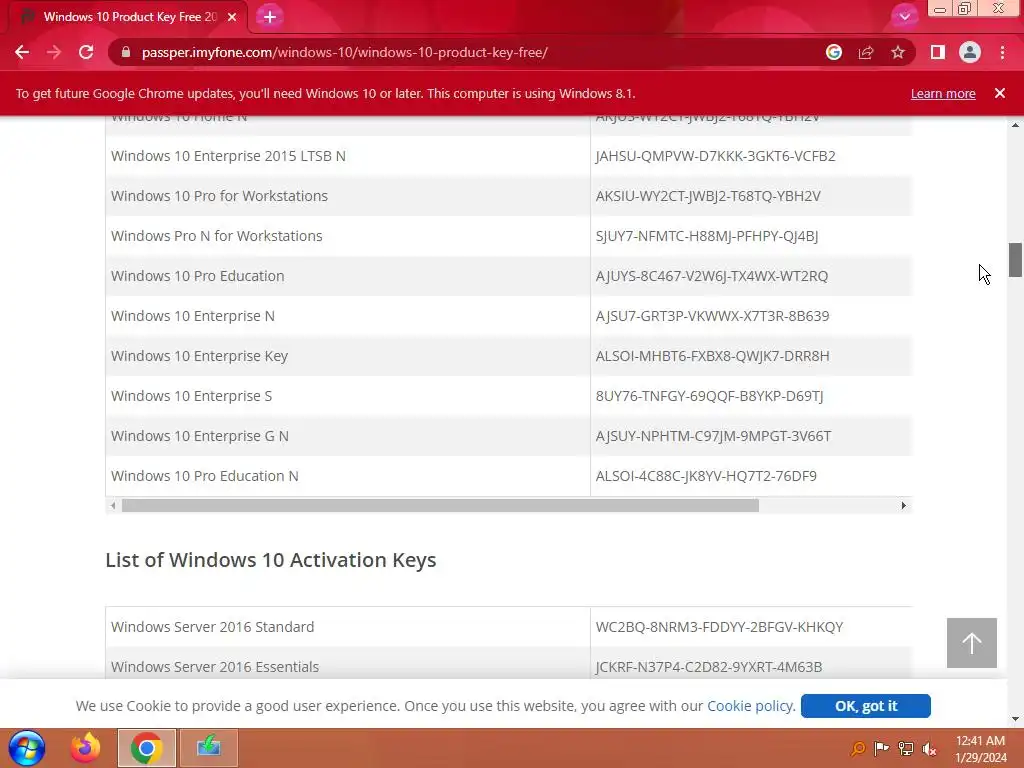This screenshot has height=768, width=1024.
Task: Select the Windows 10 Enterprise Key cell
Action: click(x=347, y=356)
